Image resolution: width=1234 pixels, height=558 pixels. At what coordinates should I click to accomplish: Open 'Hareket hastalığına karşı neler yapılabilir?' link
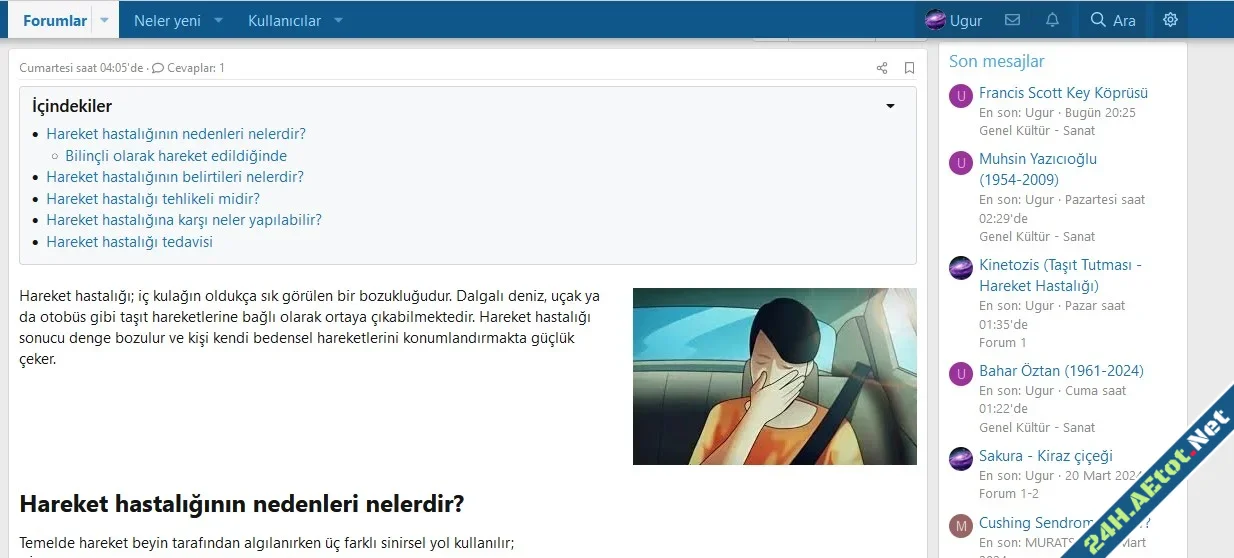pyautogui.click(x=184, y=220)
